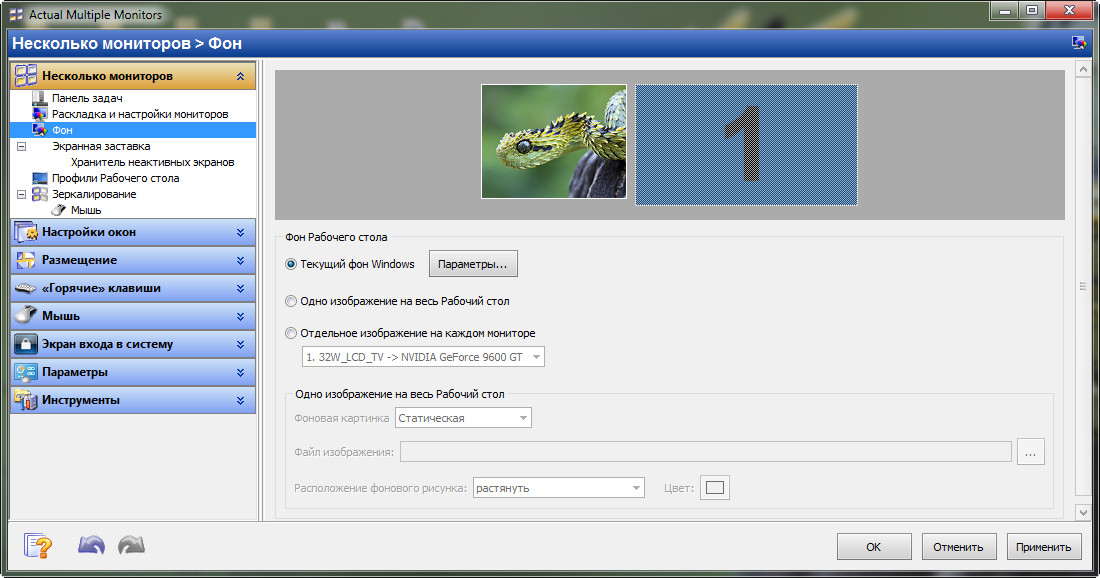The image size is (1100, 578).
Task: Open the Мышь subitem under Зеркалирование
Action: click(86, 210)
